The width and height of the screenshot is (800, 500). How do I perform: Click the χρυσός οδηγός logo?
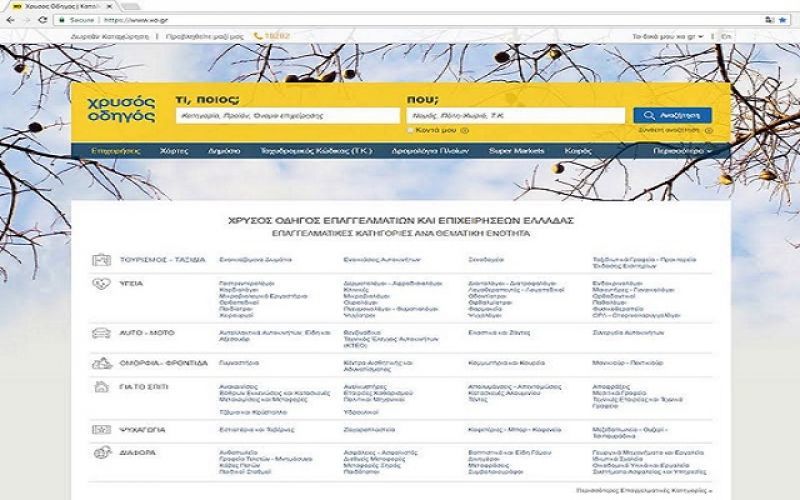coord(121,109)
